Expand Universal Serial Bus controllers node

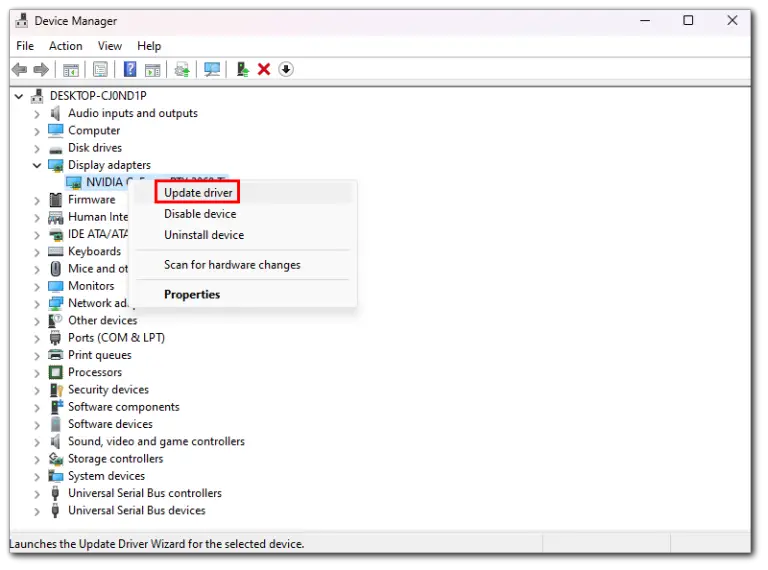[37, 493]
